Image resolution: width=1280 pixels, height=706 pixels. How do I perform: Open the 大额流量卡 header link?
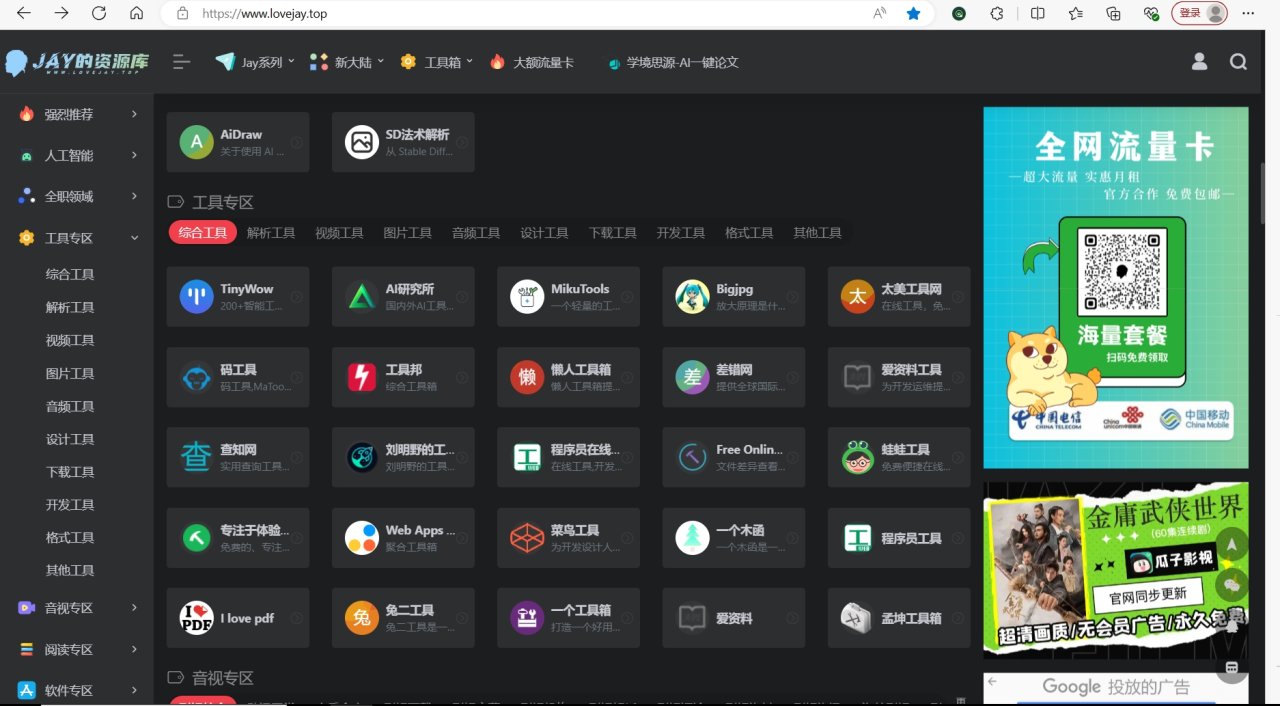[x=532, y=62]
